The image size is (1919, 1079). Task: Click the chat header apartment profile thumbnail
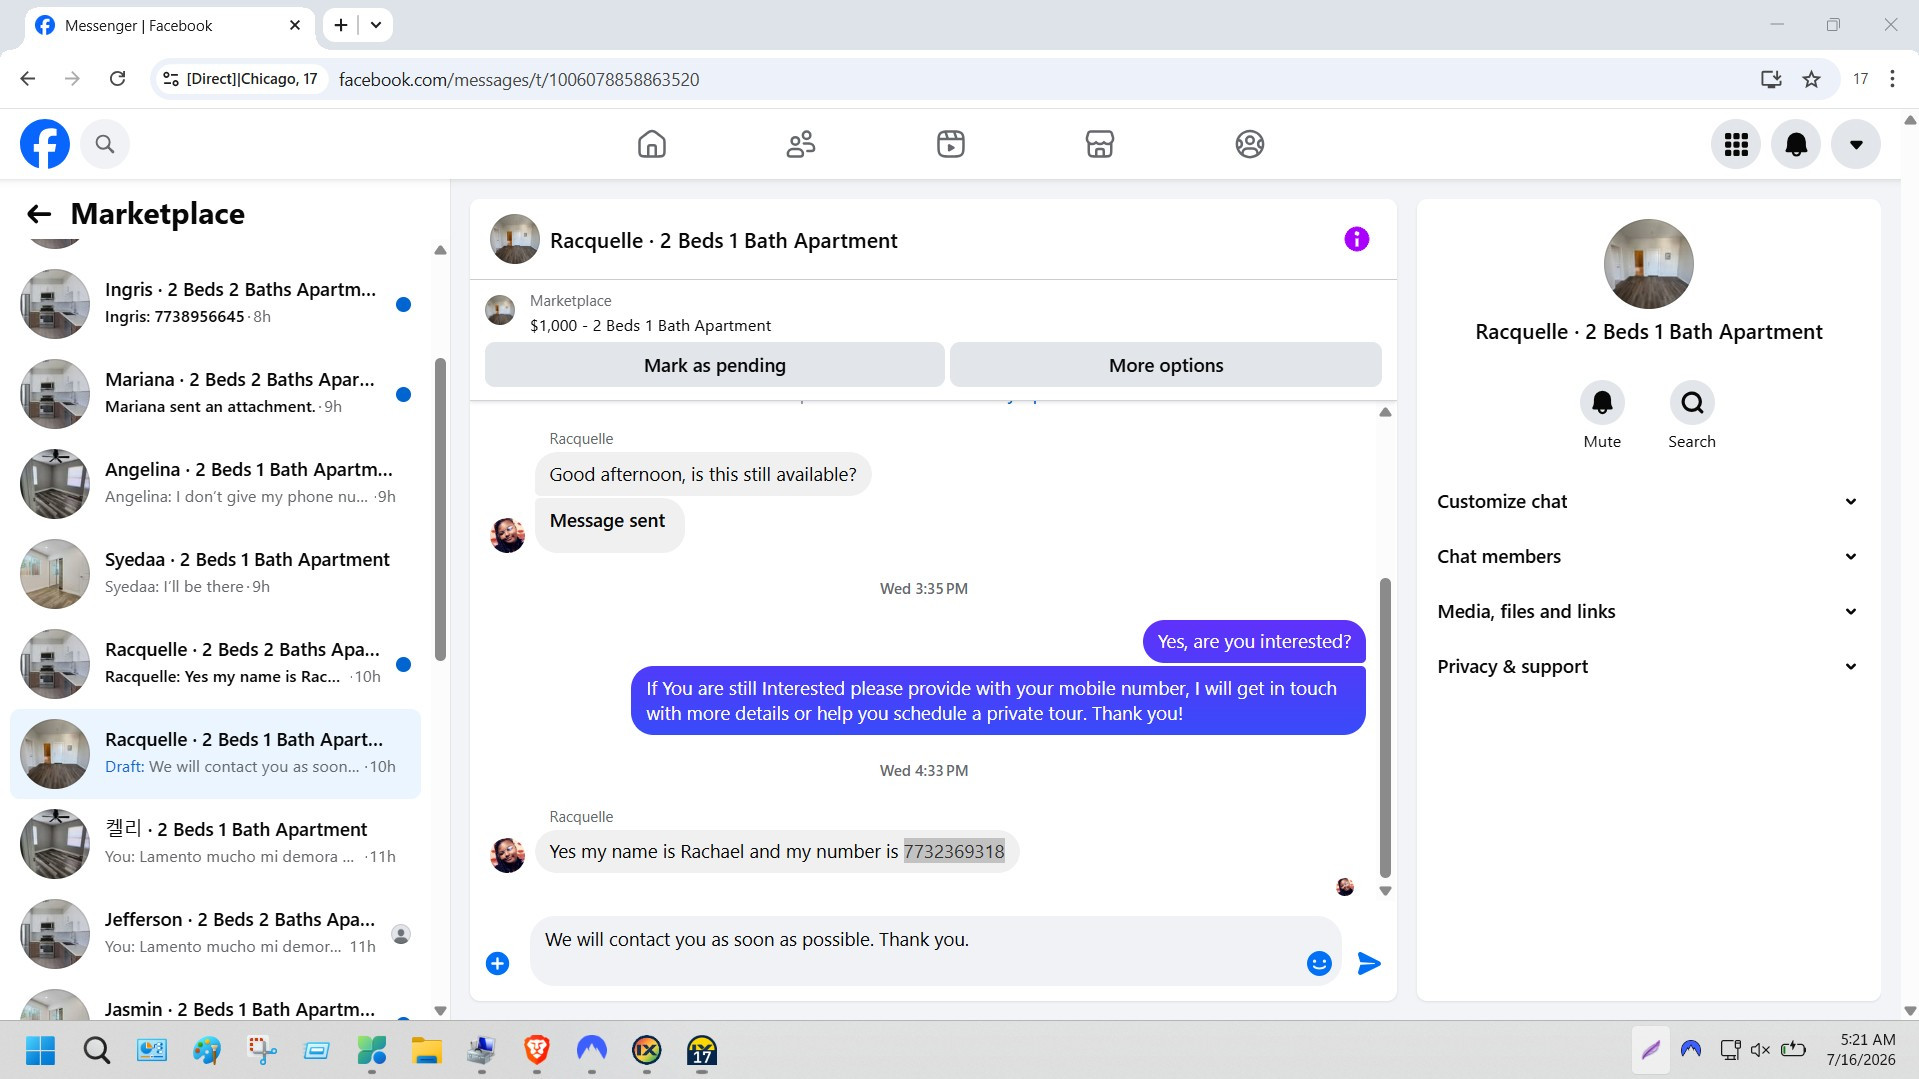point(515,239)
